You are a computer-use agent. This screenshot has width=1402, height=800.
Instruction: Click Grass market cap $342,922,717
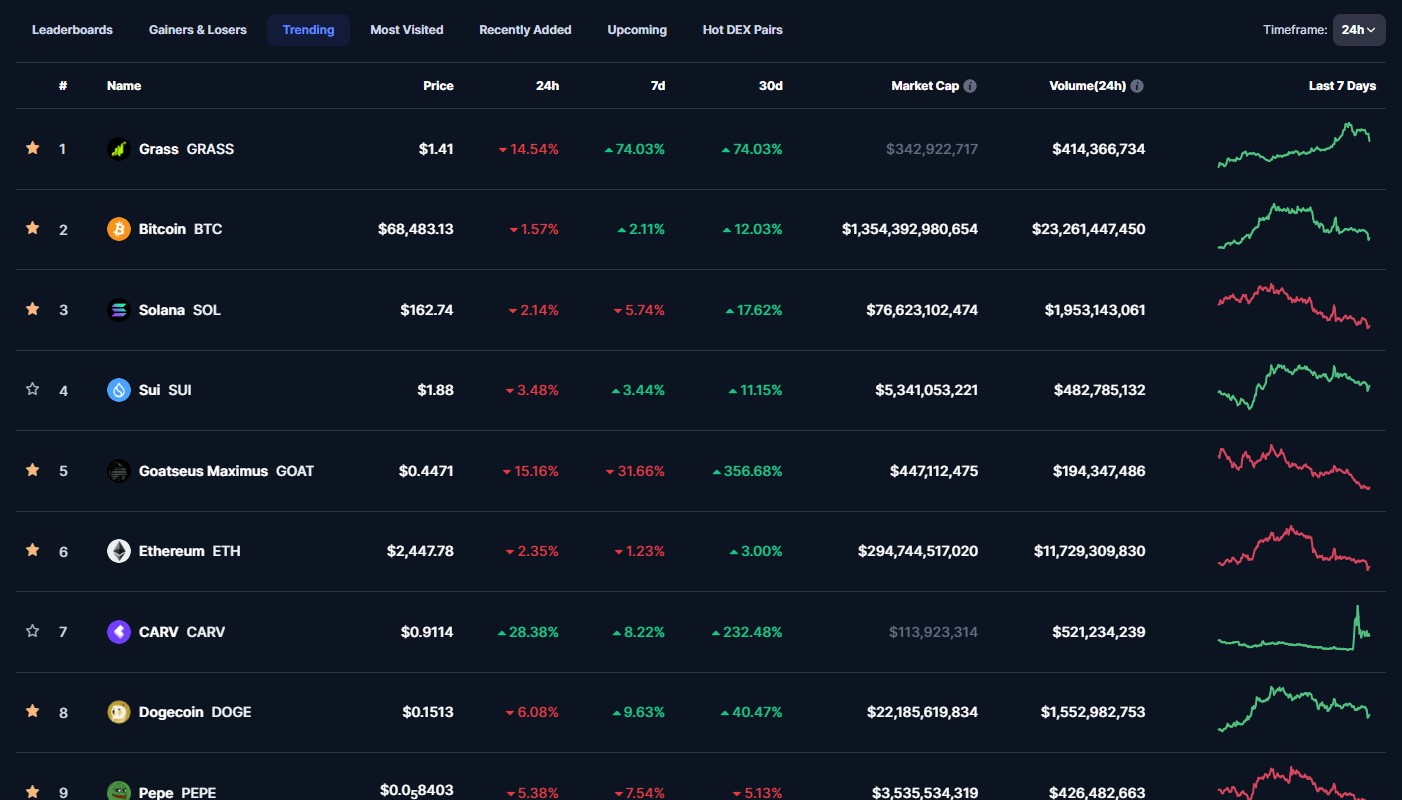tap(932, 149)
